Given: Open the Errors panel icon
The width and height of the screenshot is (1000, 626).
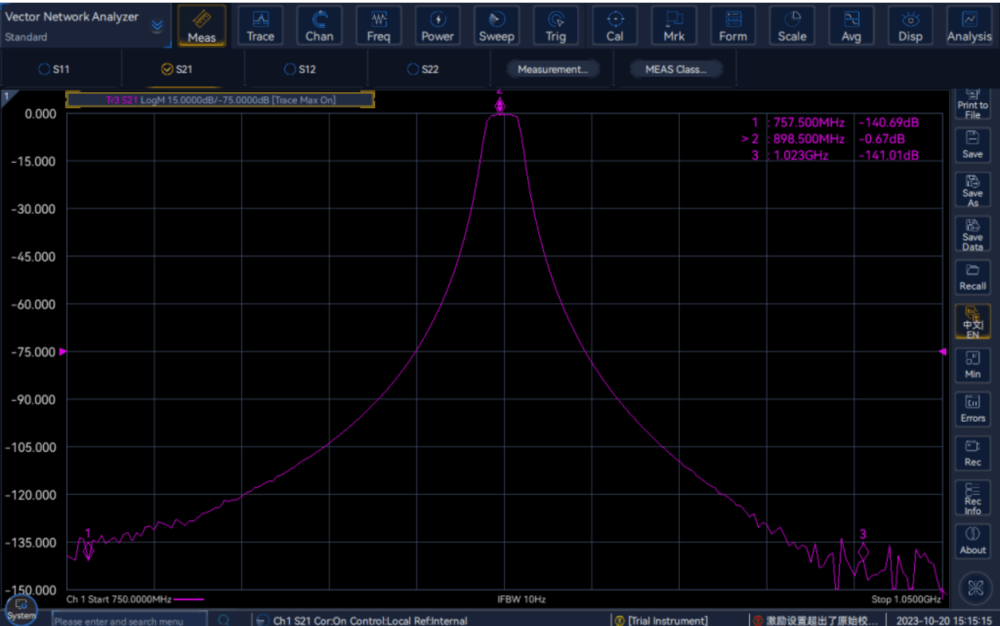Looking at the screenshot, I should (x=972, y=409).
